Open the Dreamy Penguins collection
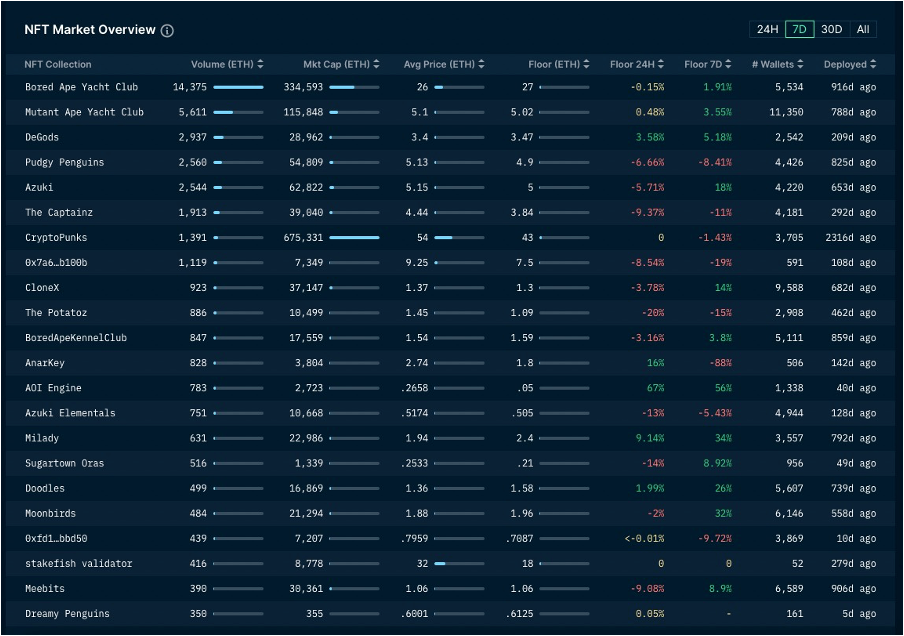The width and height of the screenshot is (904, 636). click(67, 614)
